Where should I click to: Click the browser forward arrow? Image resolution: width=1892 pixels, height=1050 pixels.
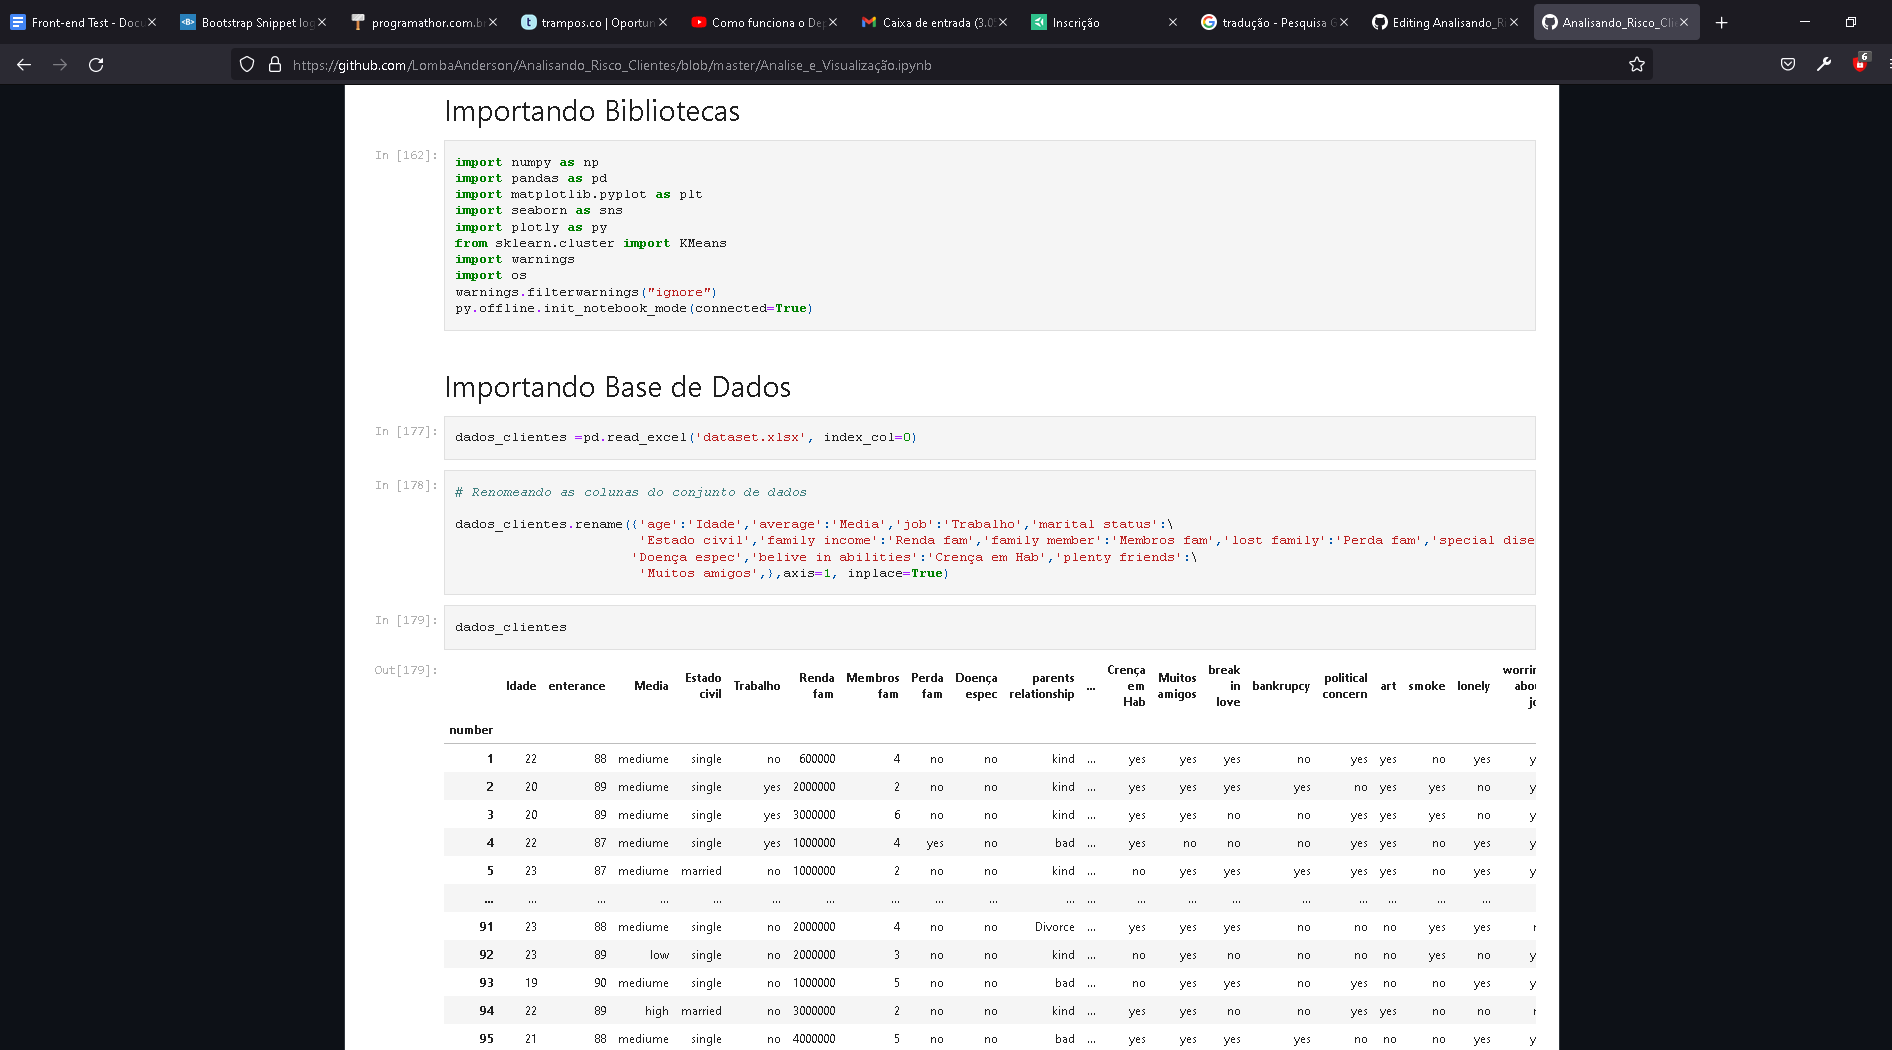(60, 65)
